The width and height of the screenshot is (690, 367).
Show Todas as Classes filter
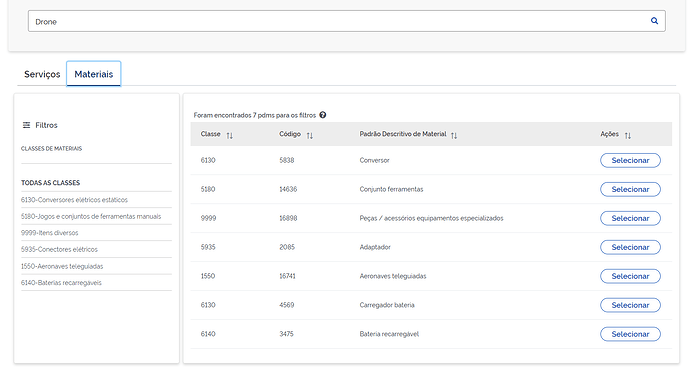click(51, 183)
